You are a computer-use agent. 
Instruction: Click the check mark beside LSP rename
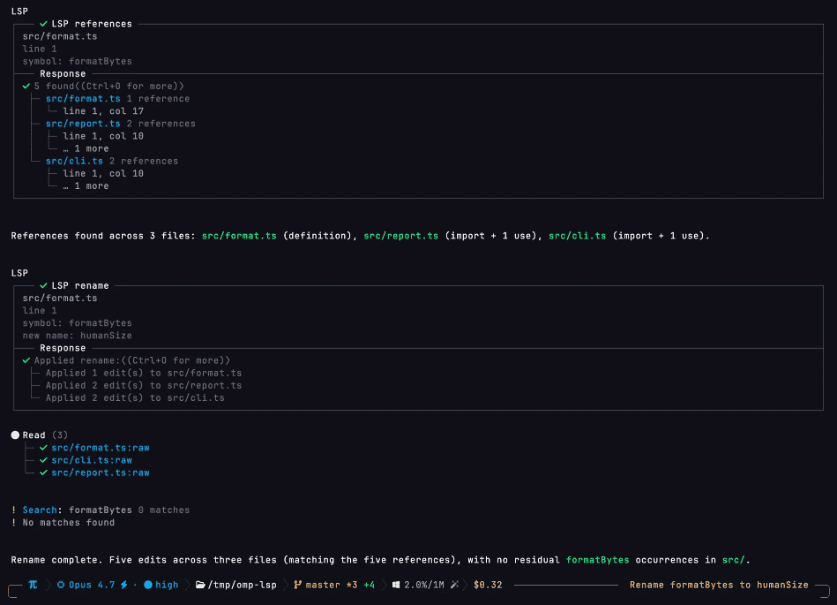coord(44,286)
